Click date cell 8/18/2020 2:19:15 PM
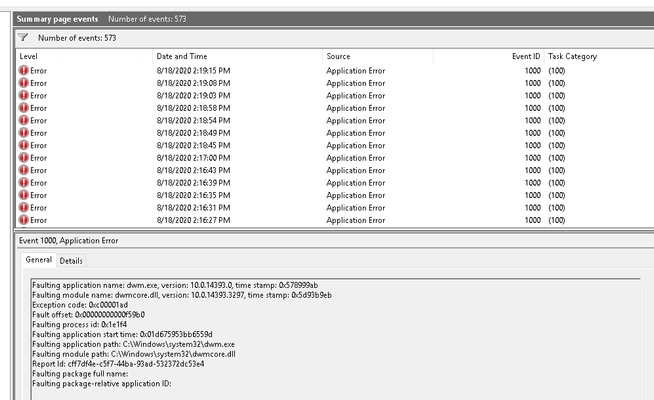Viewport: 654px width, 400px height. [x=194, y=71]
